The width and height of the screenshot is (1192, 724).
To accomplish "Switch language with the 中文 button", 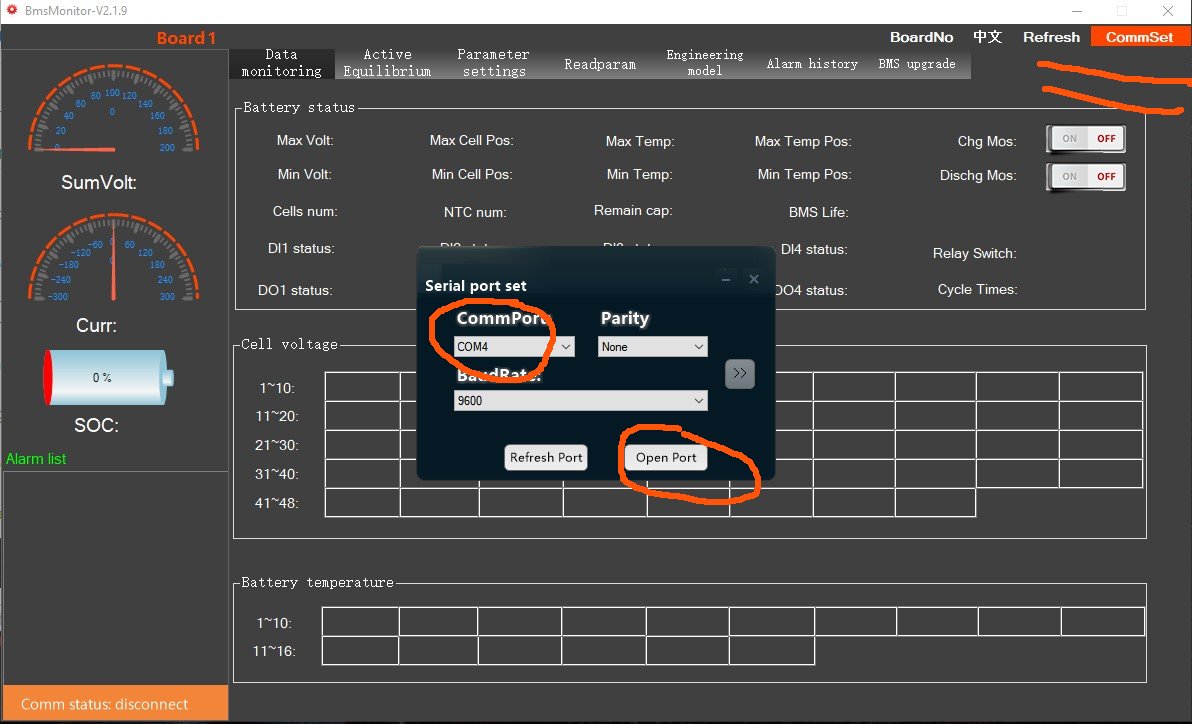I will [x=987, y=37].
